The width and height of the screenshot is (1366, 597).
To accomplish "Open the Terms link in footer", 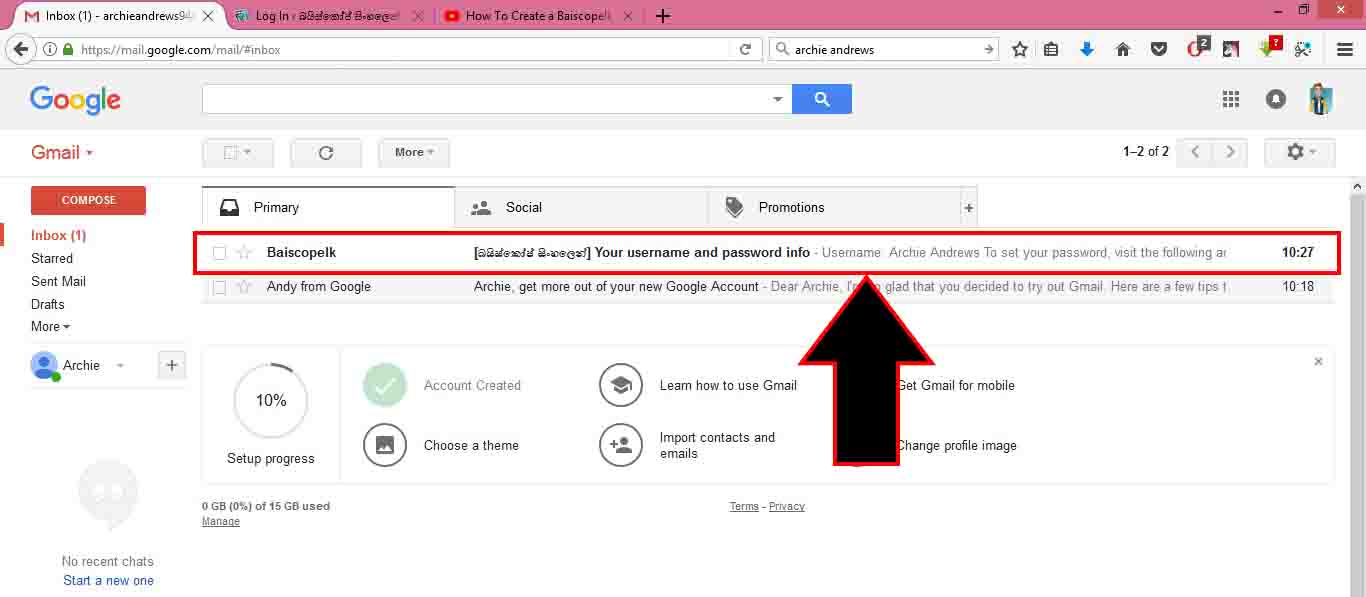I will [x=744, y=507].
